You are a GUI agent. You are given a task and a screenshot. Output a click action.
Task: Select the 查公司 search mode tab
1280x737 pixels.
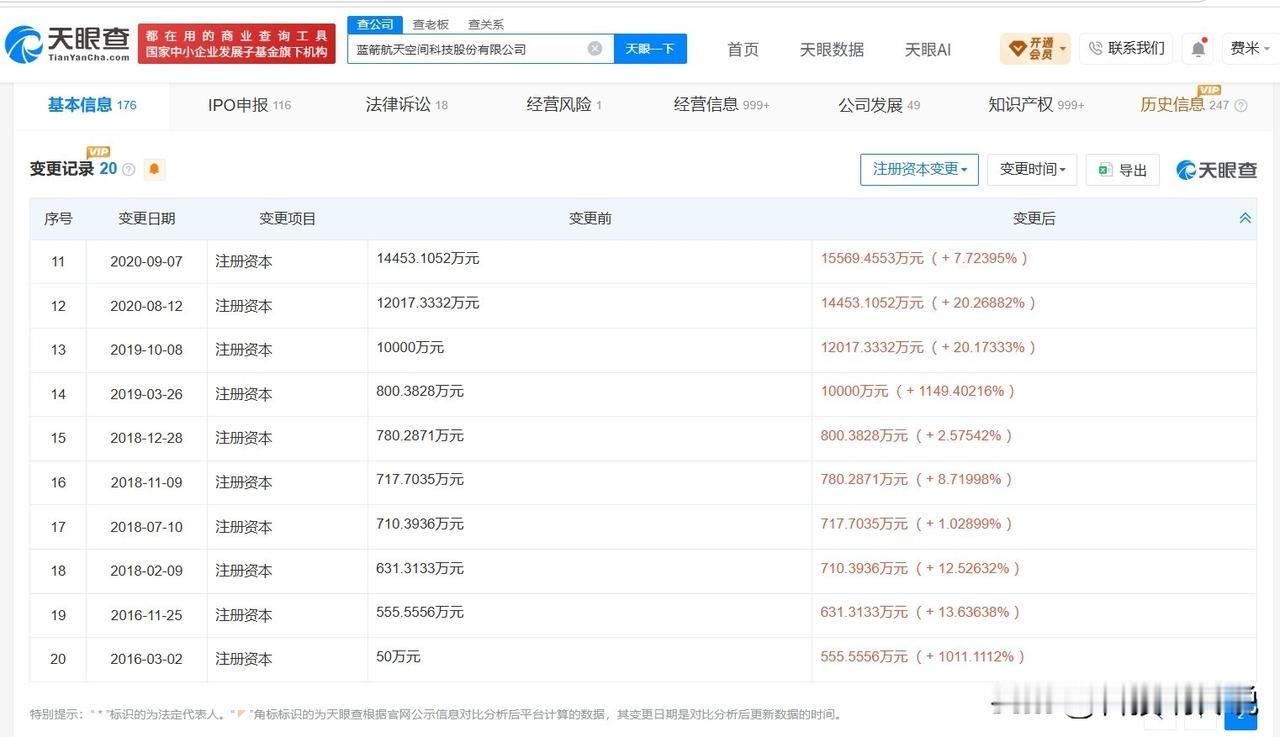tap(375, 24)
